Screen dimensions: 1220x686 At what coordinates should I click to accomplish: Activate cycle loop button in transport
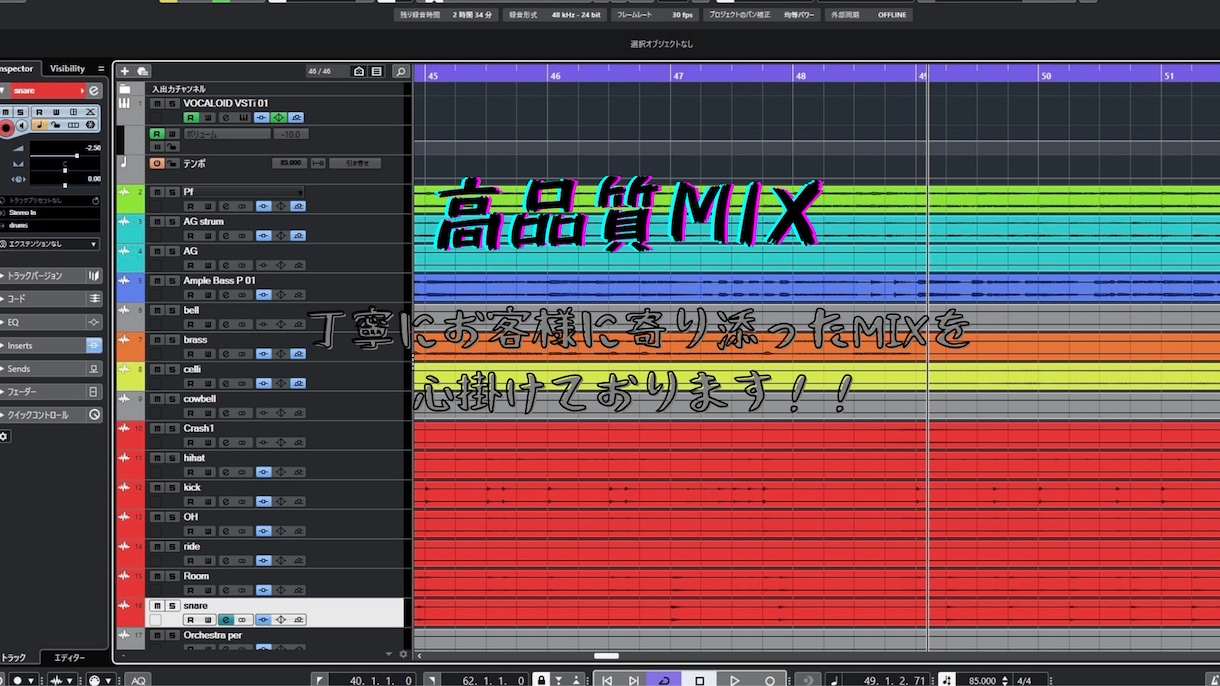click(664, 680)
